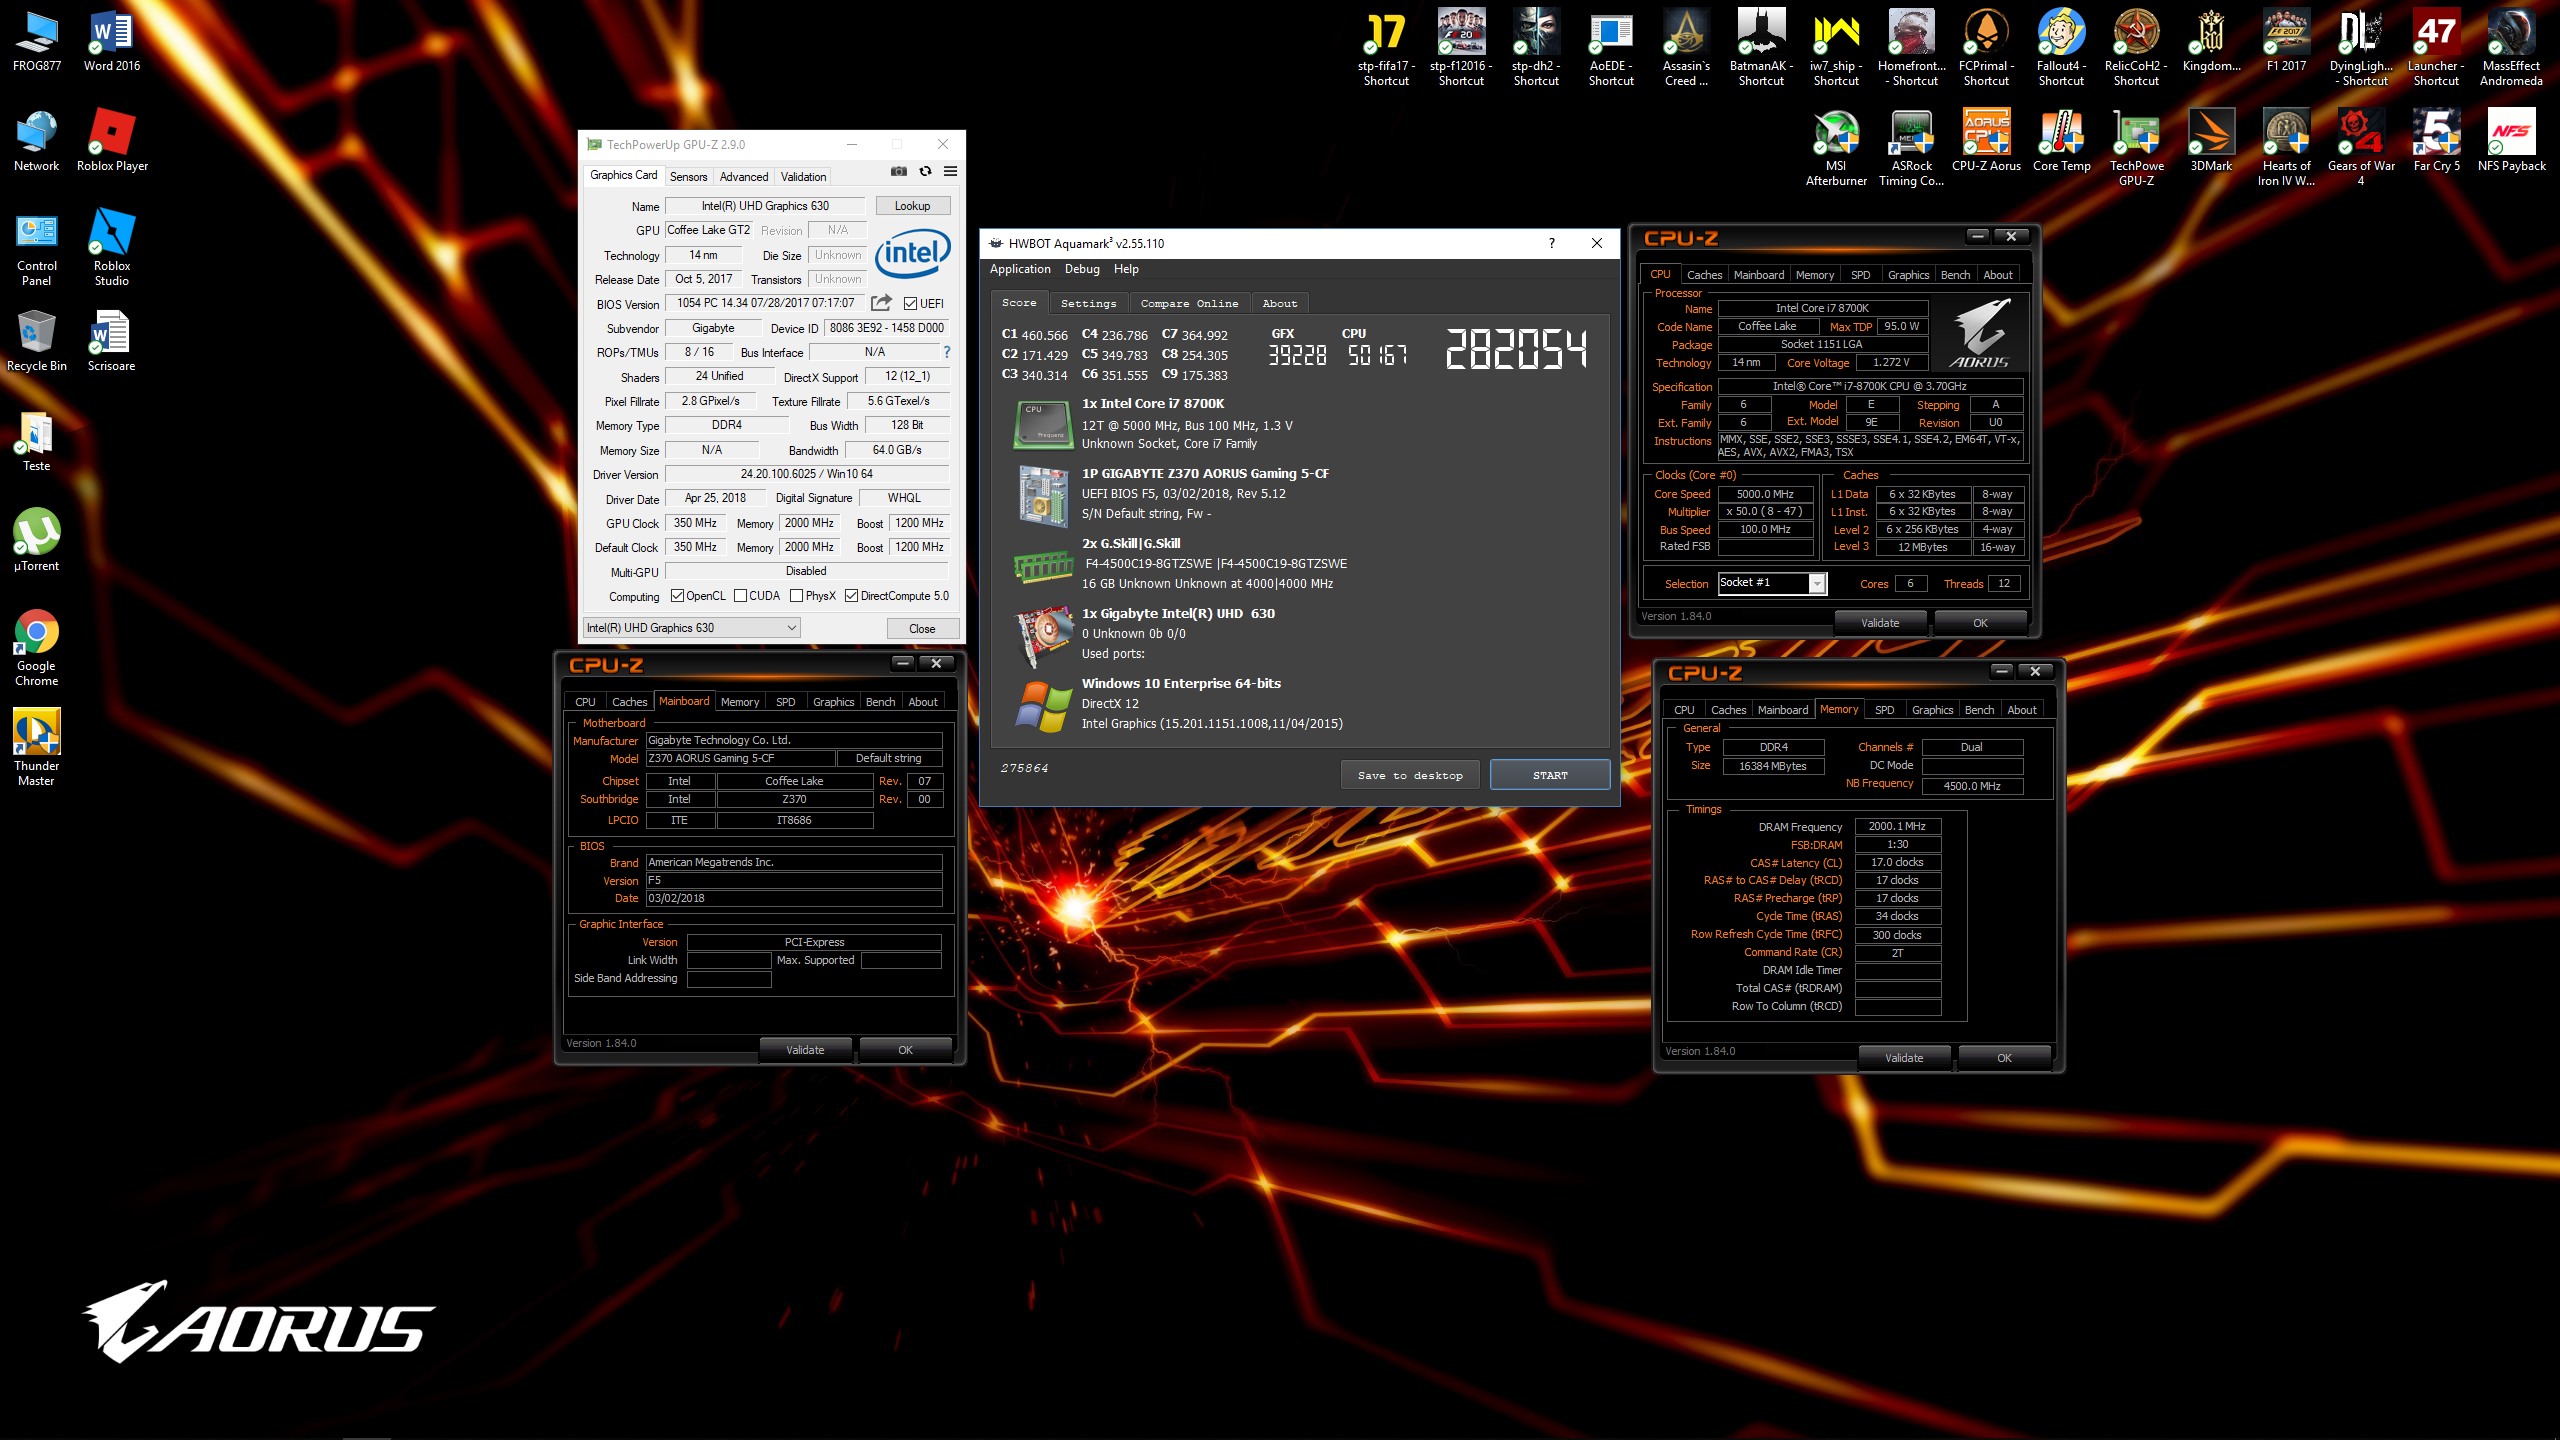Open the Gears of War 4 icon
Viewport: 2560px width, 1440px height.
2361,148
